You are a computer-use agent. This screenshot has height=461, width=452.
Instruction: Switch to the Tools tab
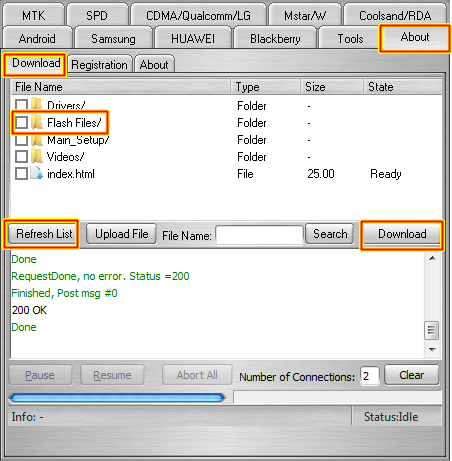350,38
